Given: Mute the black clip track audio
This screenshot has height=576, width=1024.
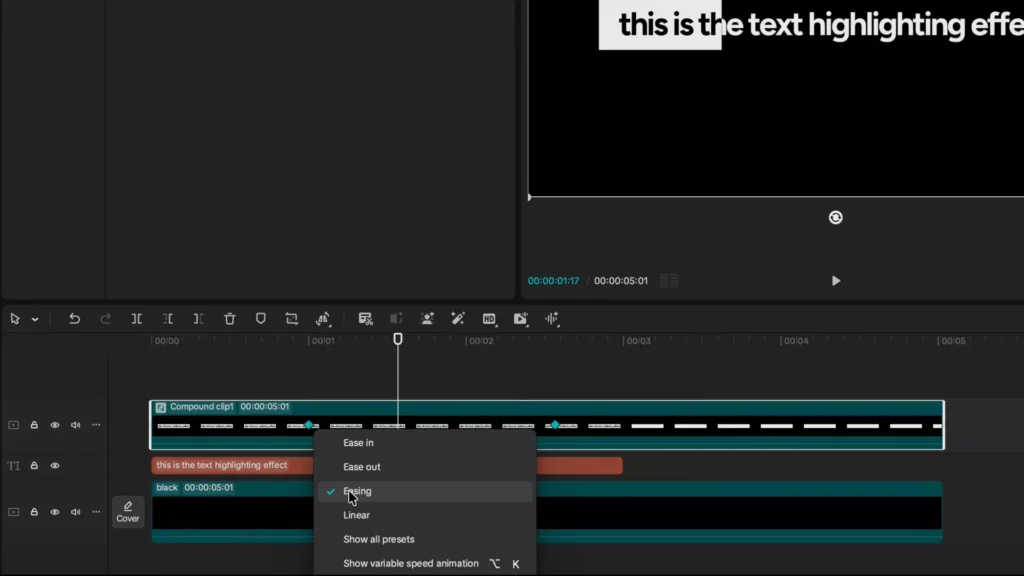Looking at the screenshot, I should 75,512.
